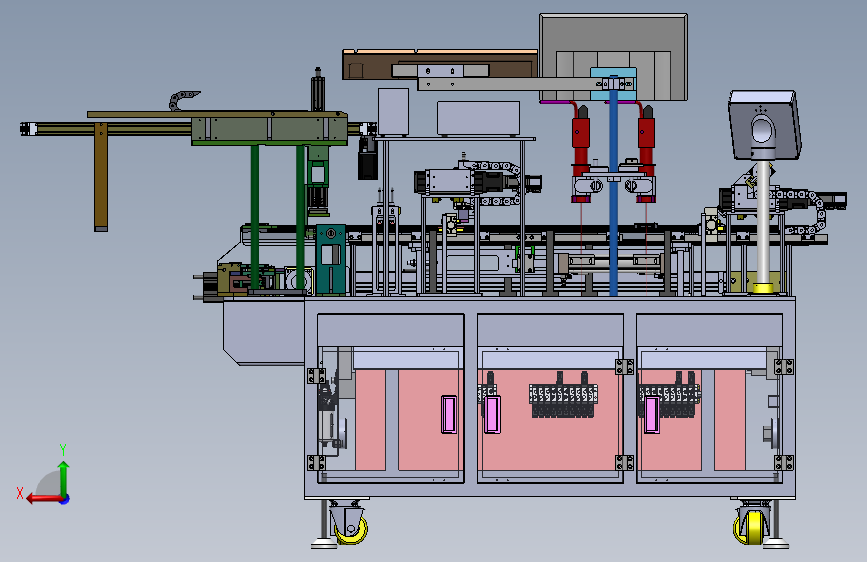The image size is (867, 562).
Task: Select the white end cap of the left rail
Action: pos(28,129)
